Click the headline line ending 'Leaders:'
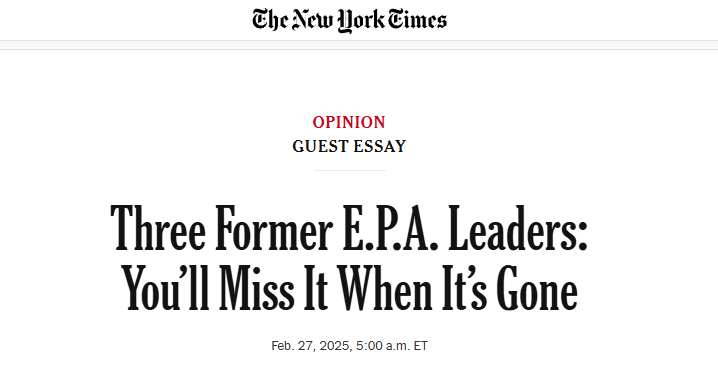The width and height of the screenshot is (718, 379). tap(349, 228)
